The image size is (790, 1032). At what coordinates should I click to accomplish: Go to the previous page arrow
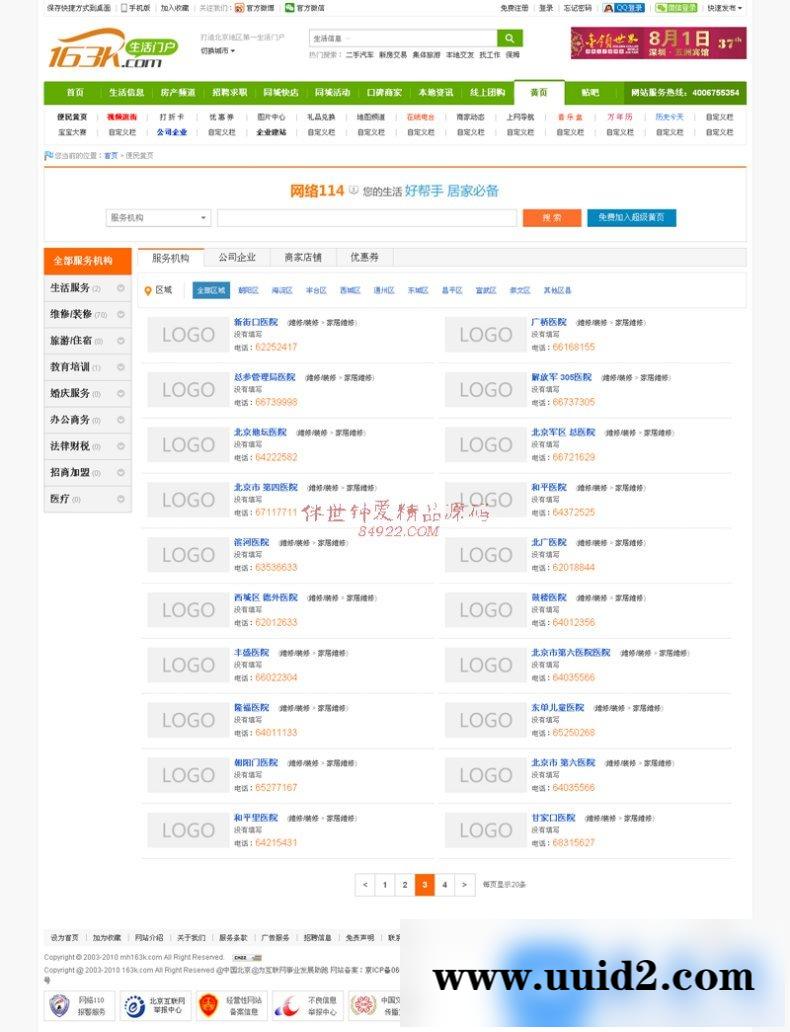tap(365, 885)
